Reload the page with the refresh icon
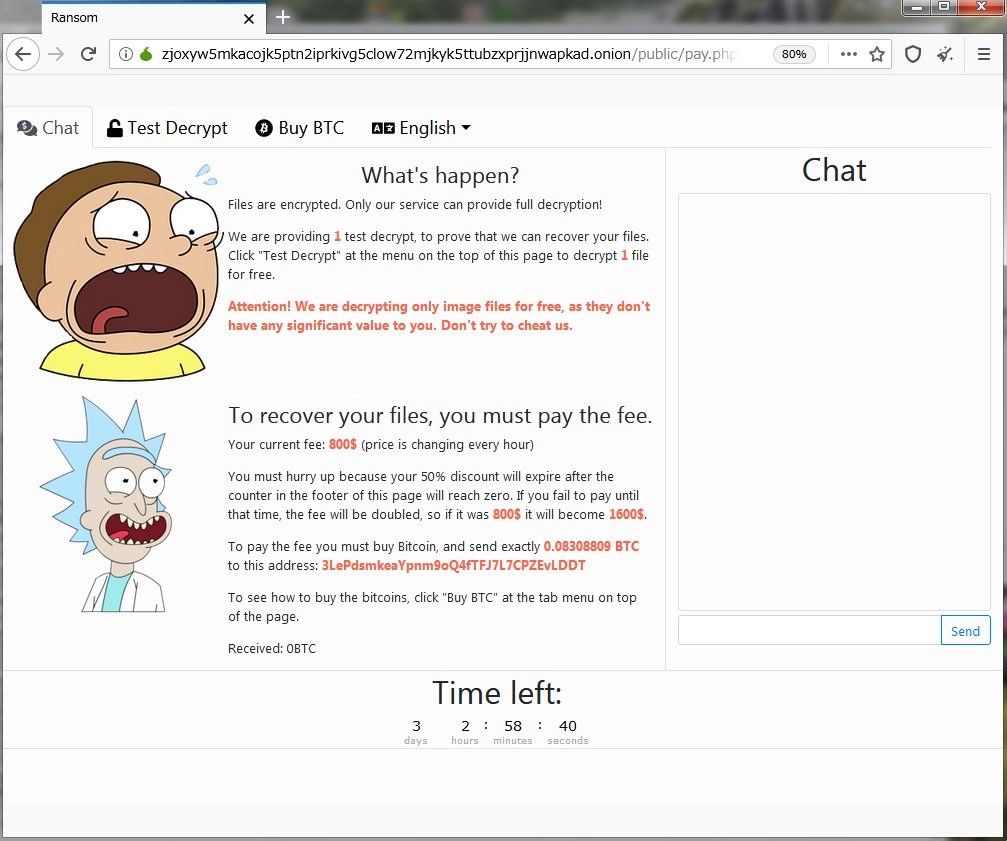 pyautogui.click(x=88, y=54)
